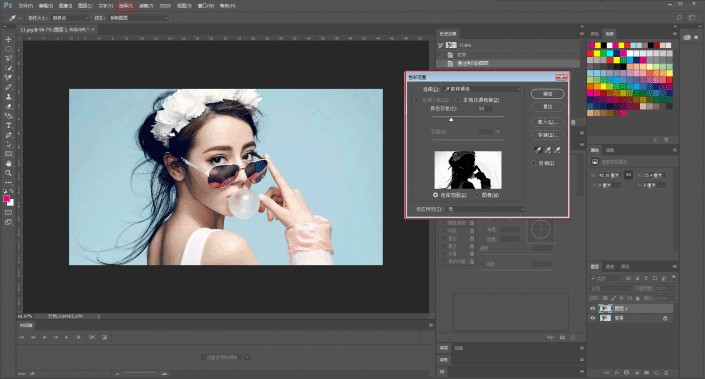Select the Clone Stamp tool
Screen dimensions: 705x379
[8, 97]
